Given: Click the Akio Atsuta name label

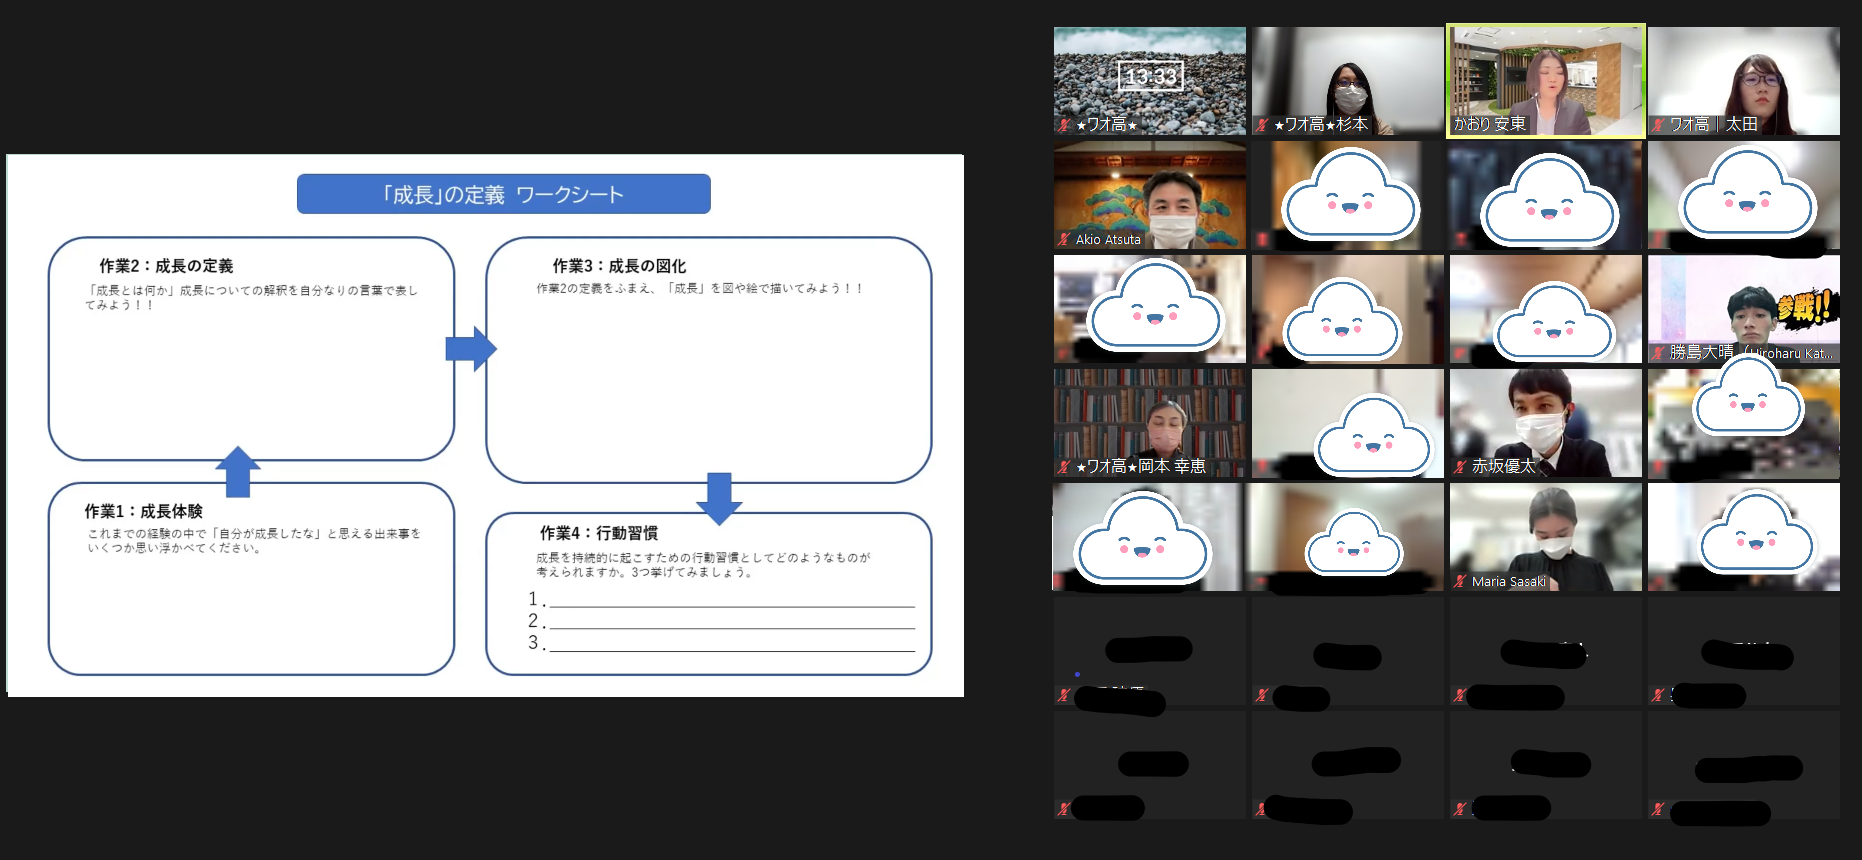Looking at the screenshot, I should pos(1108,240).
